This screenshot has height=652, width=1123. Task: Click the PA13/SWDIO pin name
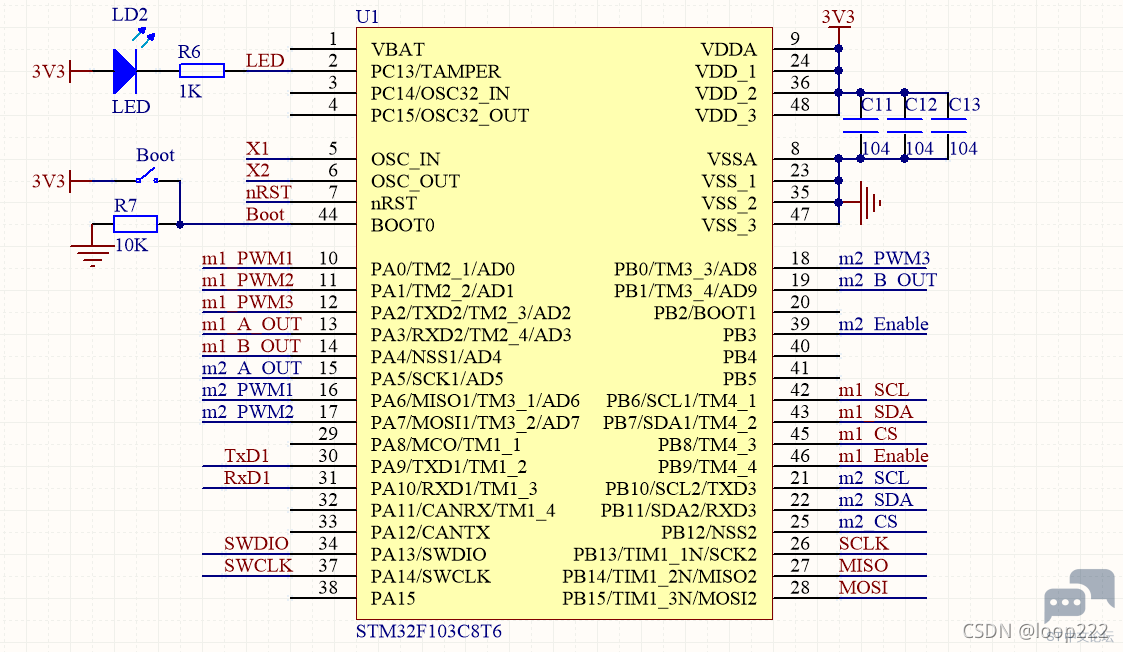(x=428, y=554)
